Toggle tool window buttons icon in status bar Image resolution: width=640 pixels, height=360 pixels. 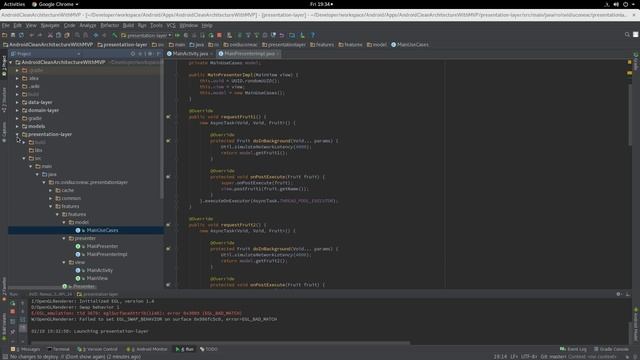pos(5,357)
